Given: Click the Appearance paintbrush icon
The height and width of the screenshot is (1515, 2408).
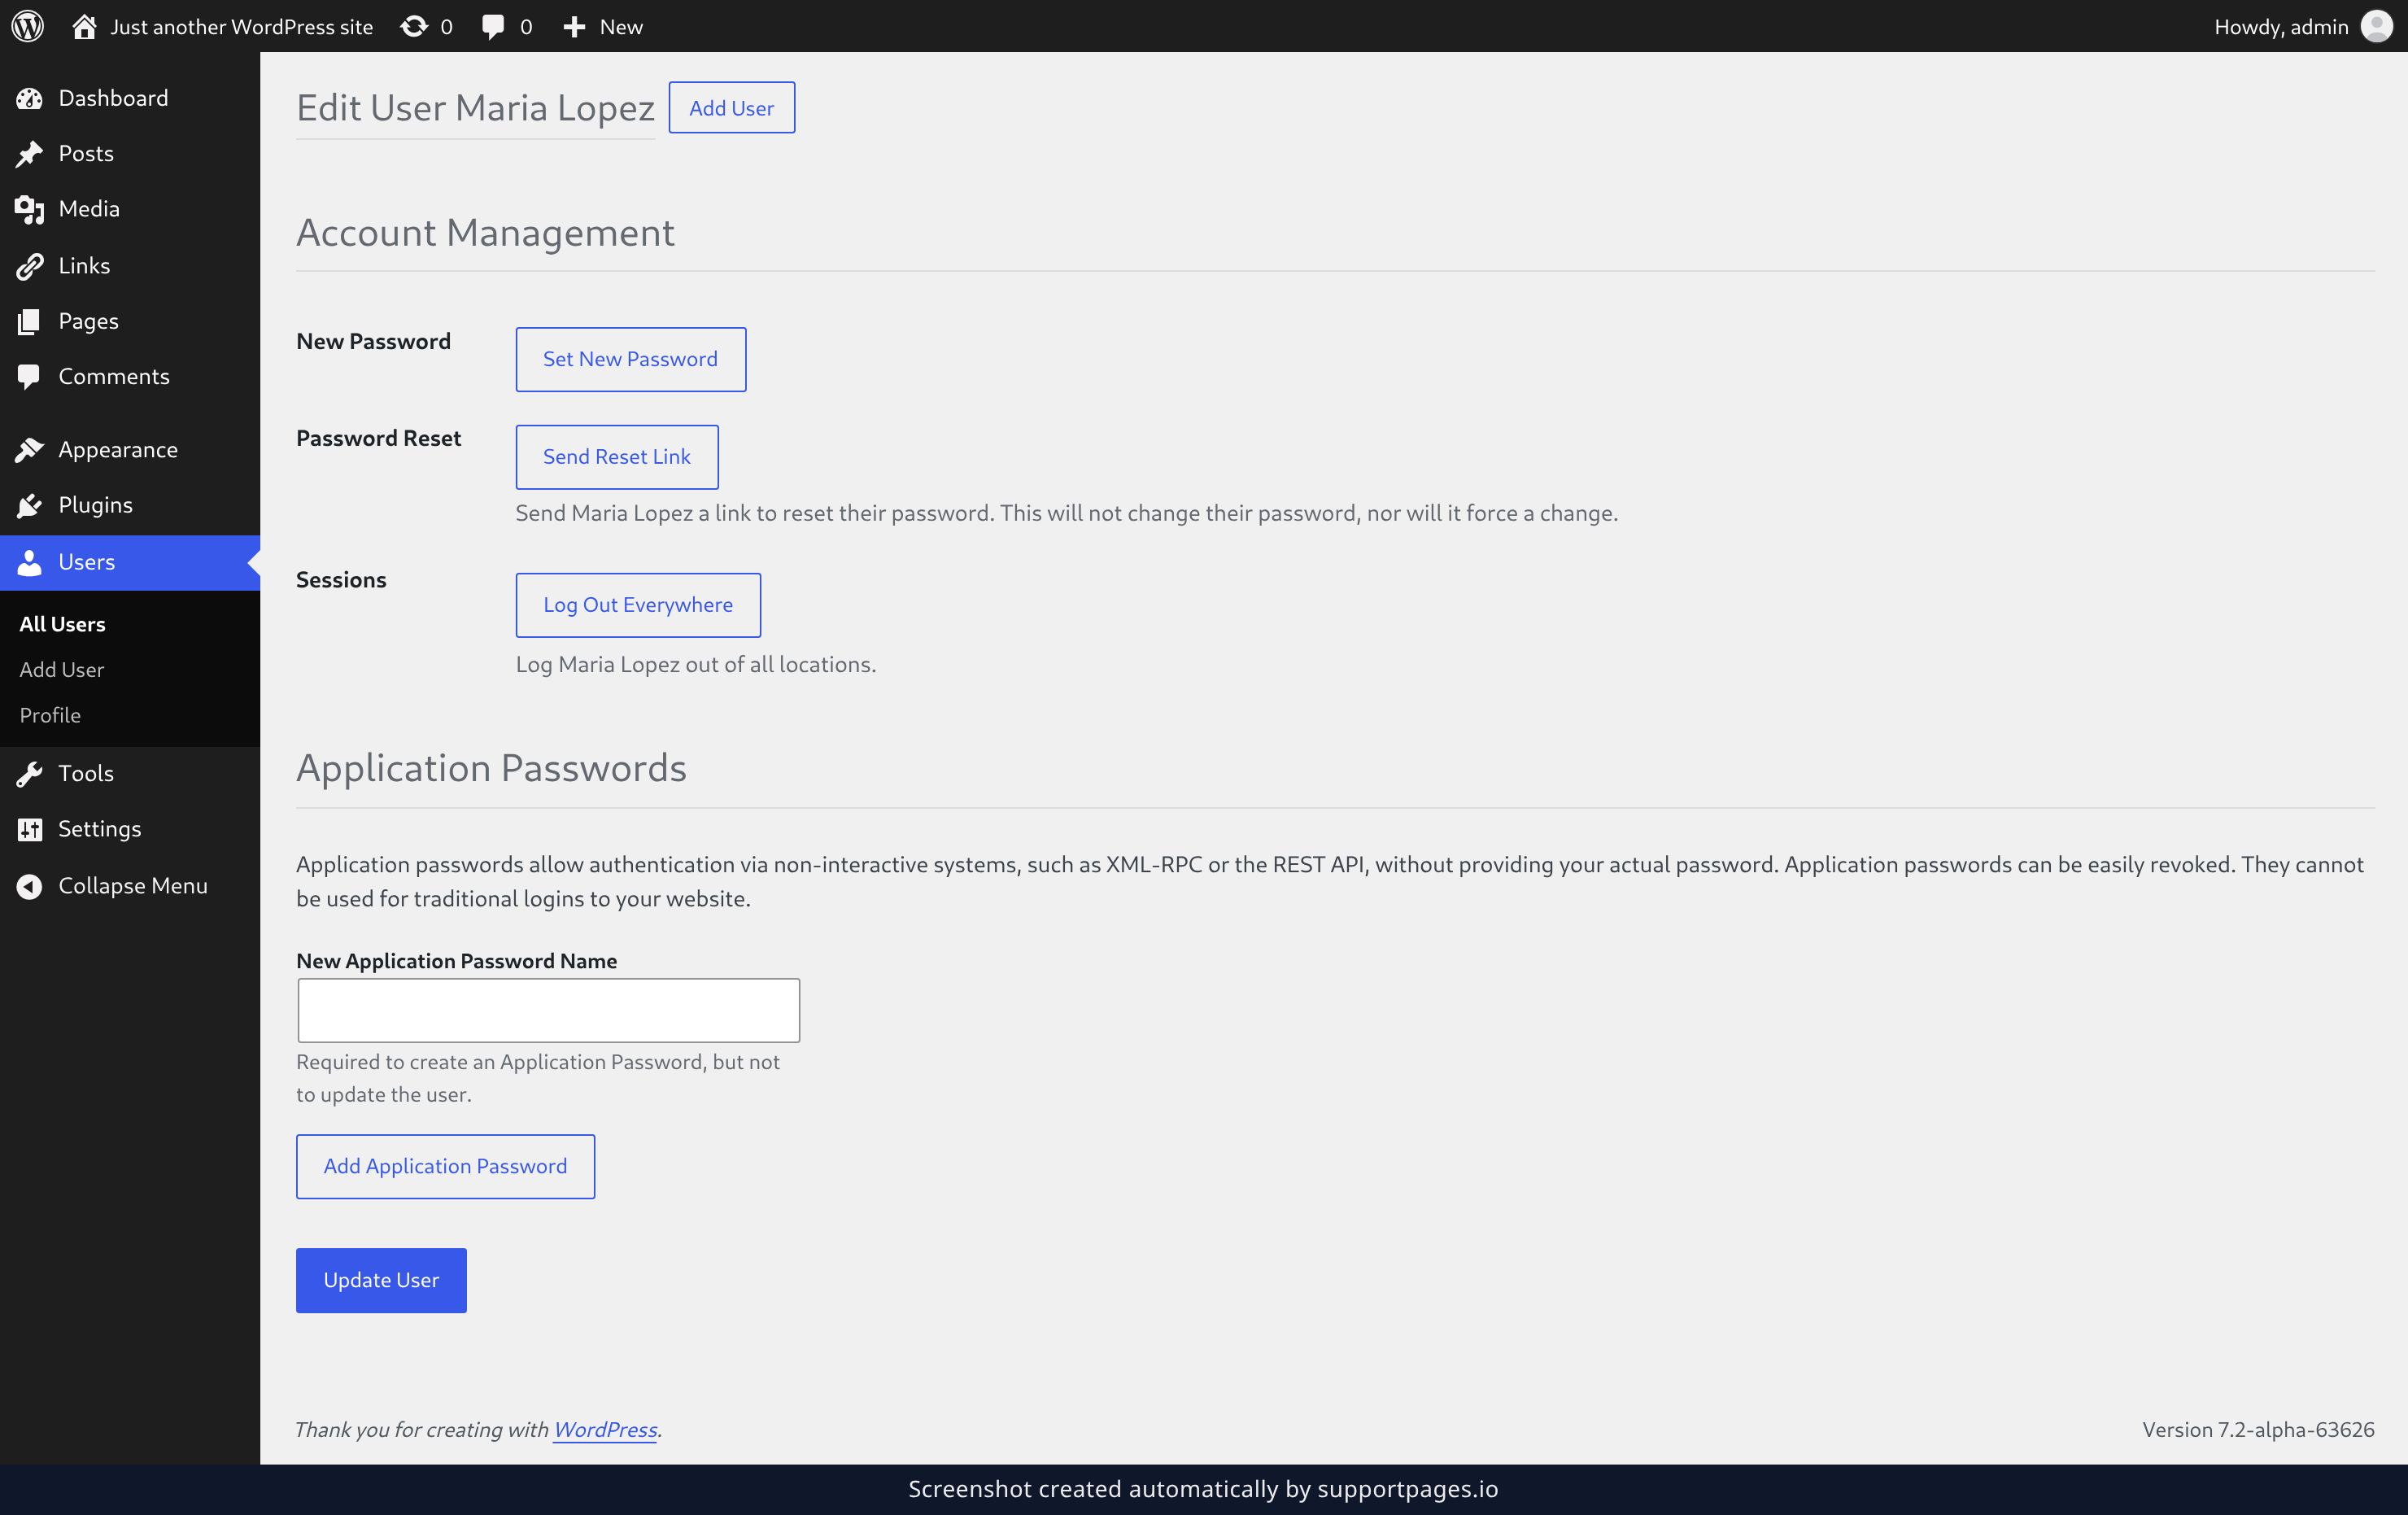Looking at the screenshot, I should [29, 450].
